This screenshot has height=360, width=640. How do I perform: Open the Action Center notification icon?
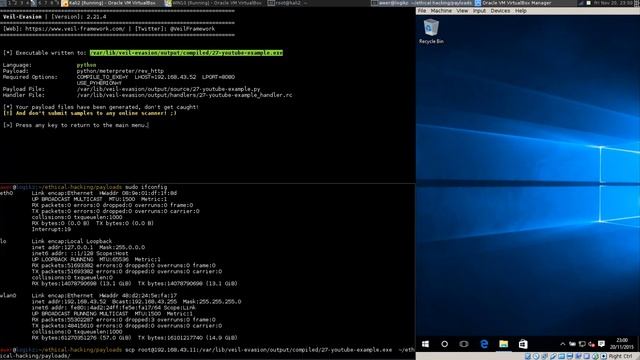coord(601,344)
